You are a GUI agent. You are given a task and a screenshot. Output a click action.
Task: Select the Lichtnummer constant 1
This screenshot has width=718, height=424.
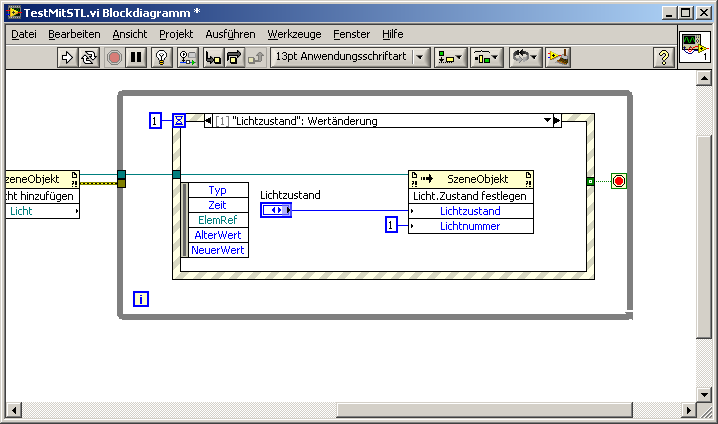(391, 225)
